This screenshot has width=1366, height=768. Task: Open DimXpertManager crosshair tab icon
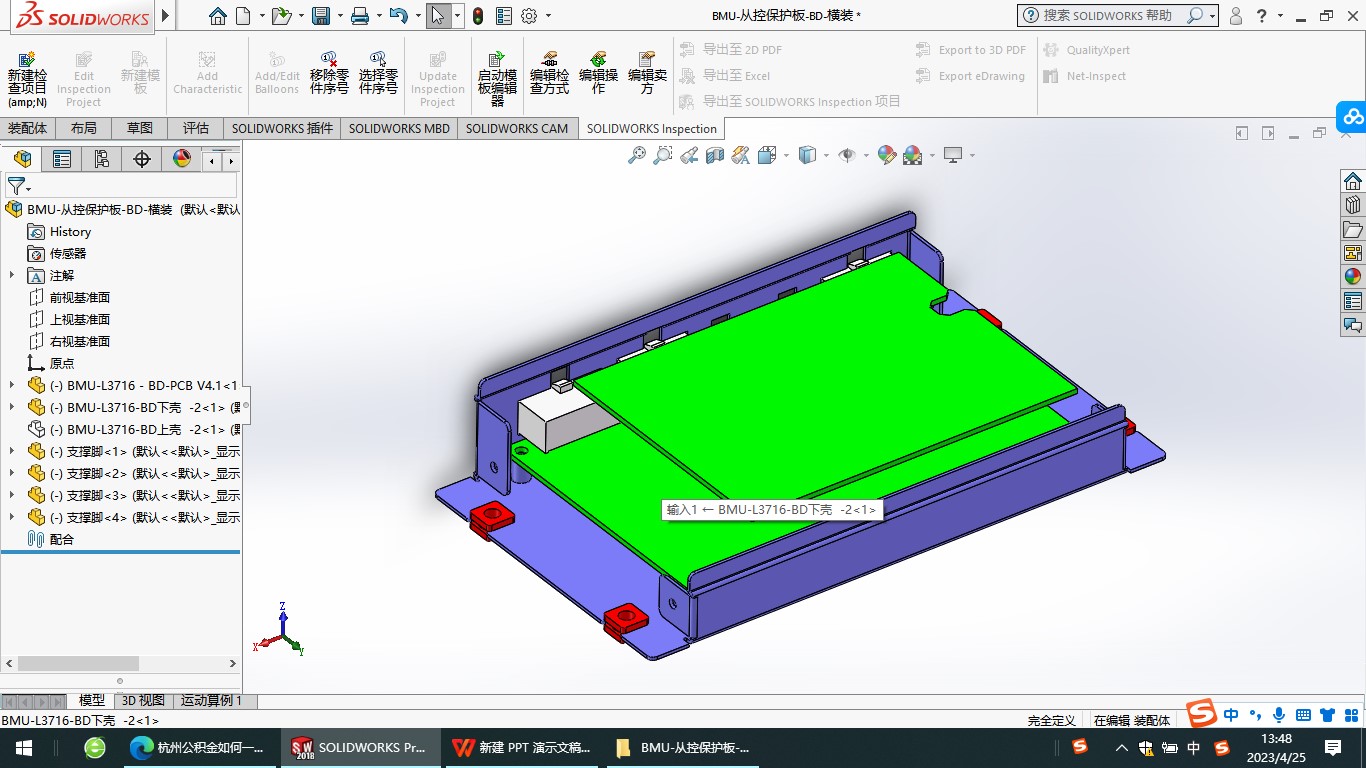tap(141, 159)
